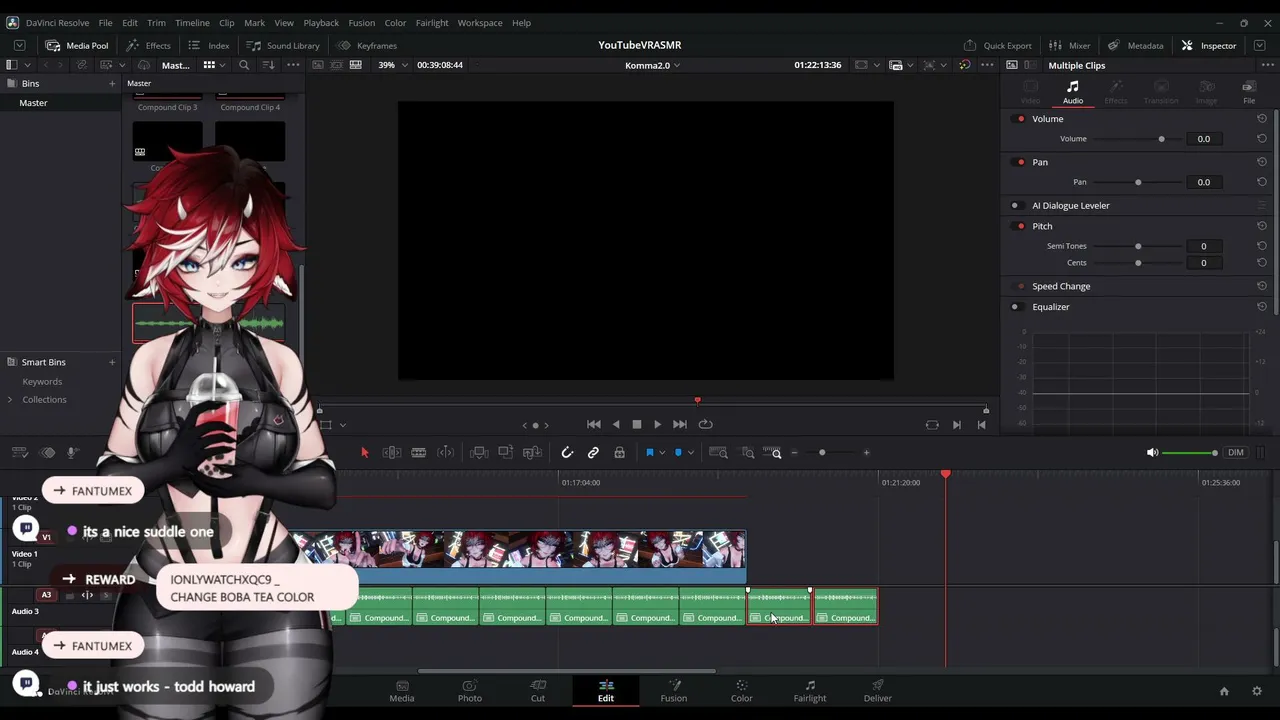Enable the Speed Change section
Screen dimensions: 1280x720
point(1020,286)
